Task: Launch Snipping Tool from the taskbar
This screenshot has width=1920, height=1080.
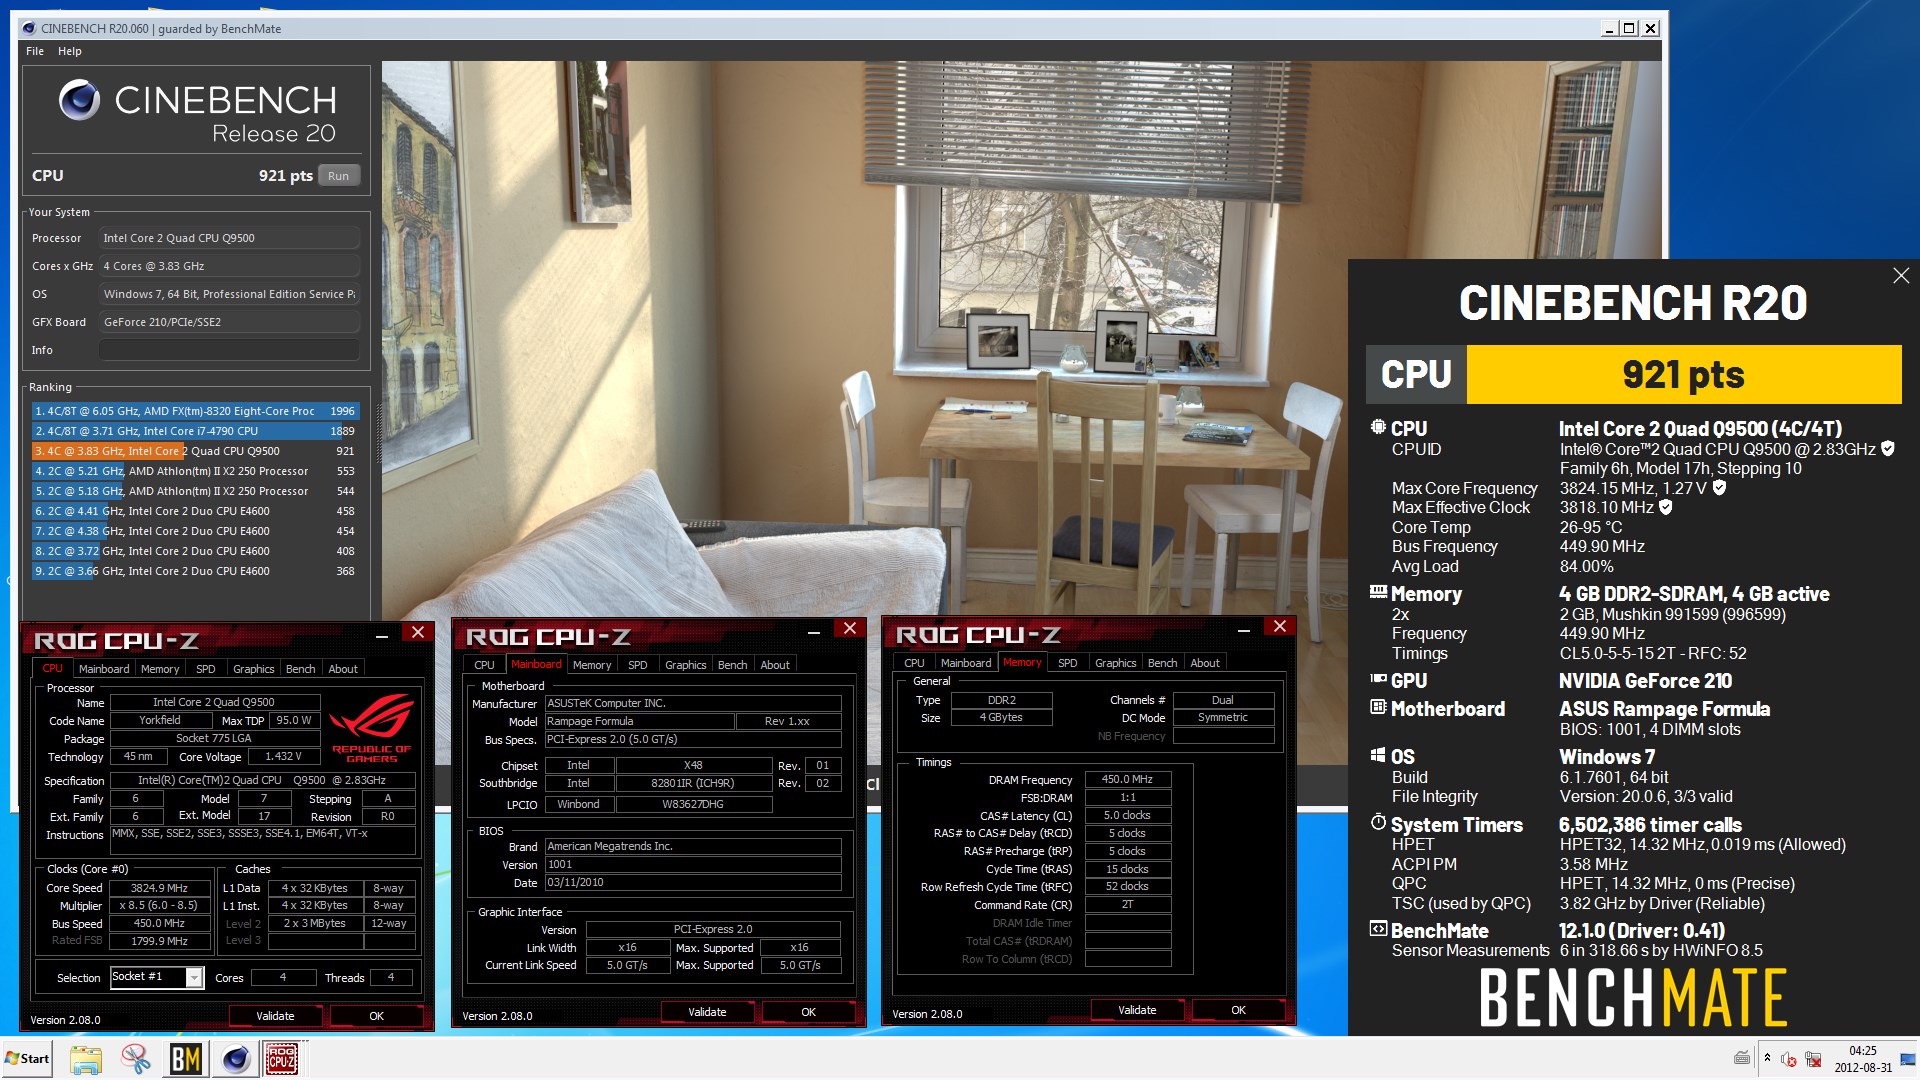Action: 135,1058
